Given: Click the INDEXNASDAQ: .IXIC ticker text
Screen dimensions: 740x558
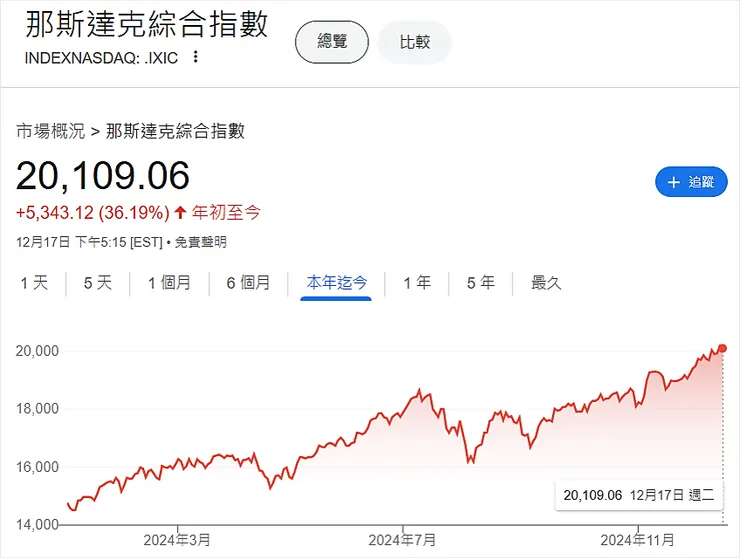Looking at the screenshot, I should pyautogui.click(x=101, y=58).
